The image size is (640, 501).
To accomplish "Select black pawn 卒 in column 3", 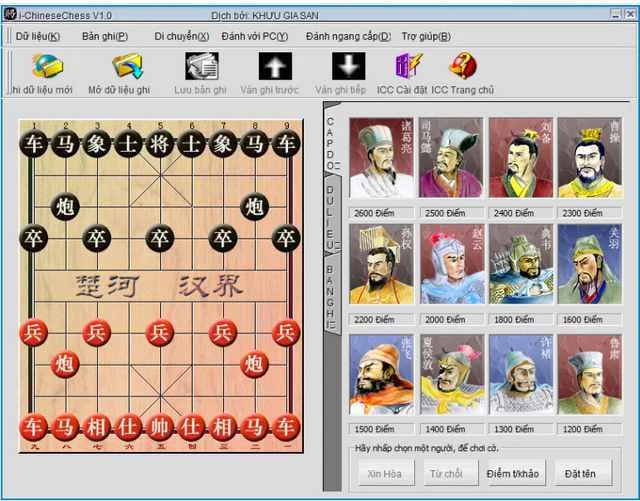I will tap(96, 238).
